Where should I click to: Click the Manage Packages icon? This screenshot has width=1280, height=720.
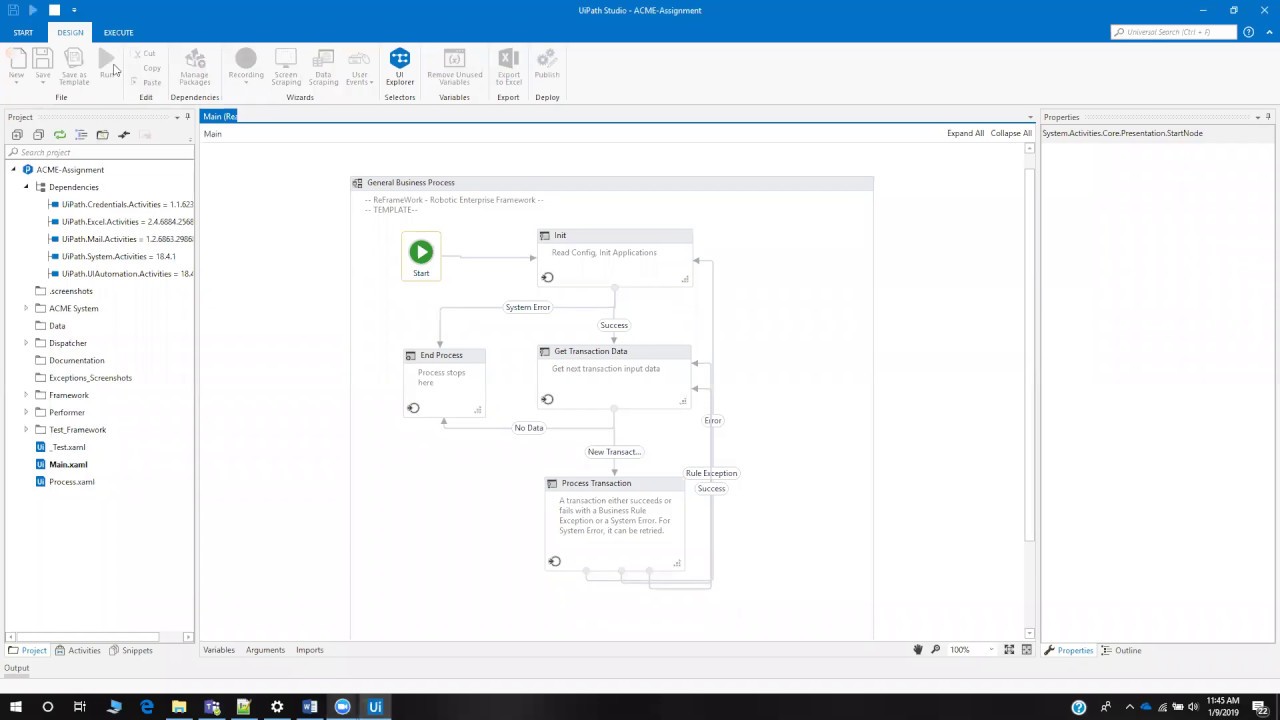click(195, 66)
